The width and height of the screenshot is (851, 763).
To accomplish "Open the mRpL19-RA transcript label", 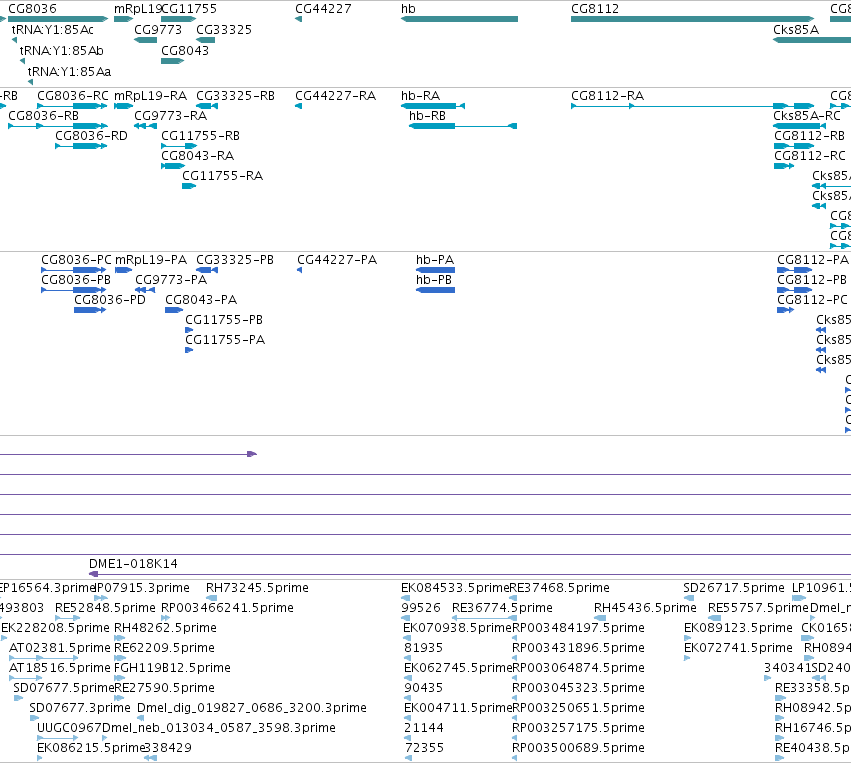I will [150, 96].
